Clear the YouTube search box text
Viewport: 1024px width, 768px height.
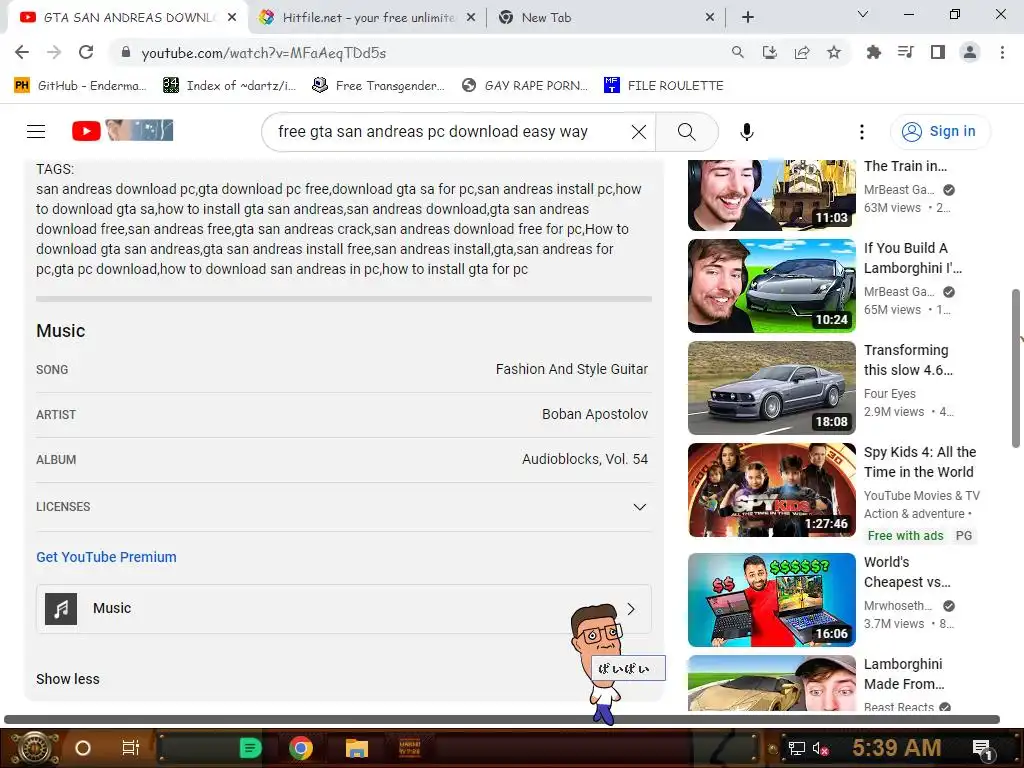639,132
